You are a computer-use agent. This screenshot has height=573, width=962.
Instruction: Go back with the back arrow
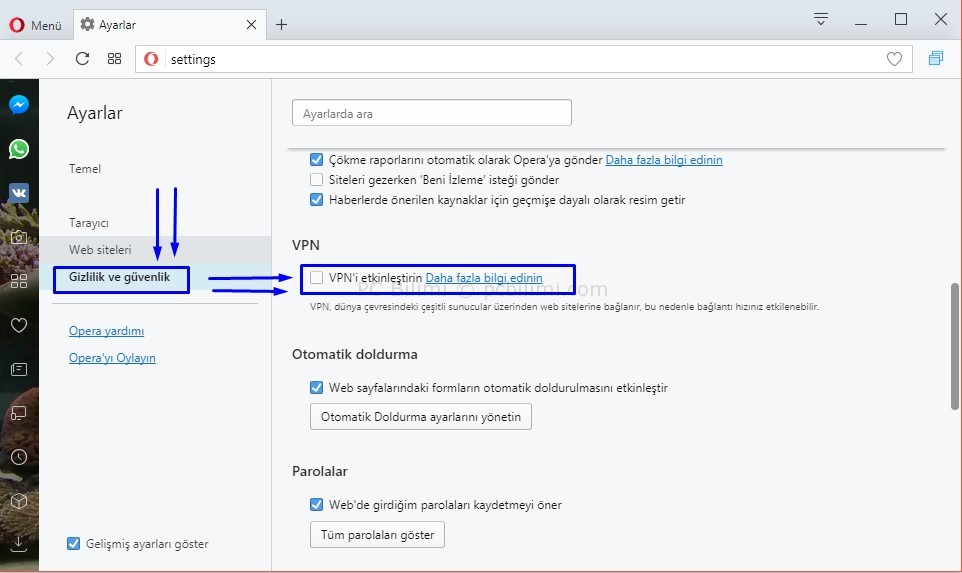pos(19,59)
